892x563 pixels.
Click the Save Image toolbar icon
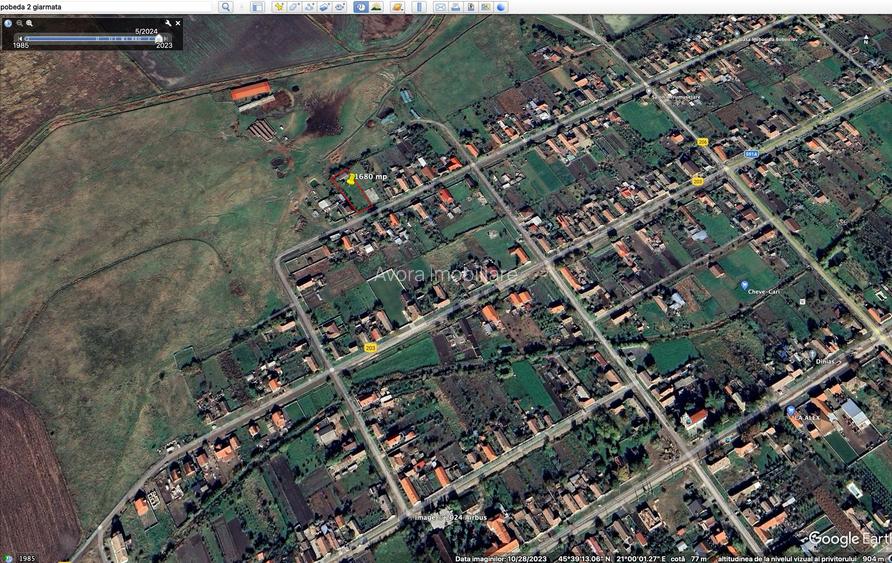pos(470,7)
